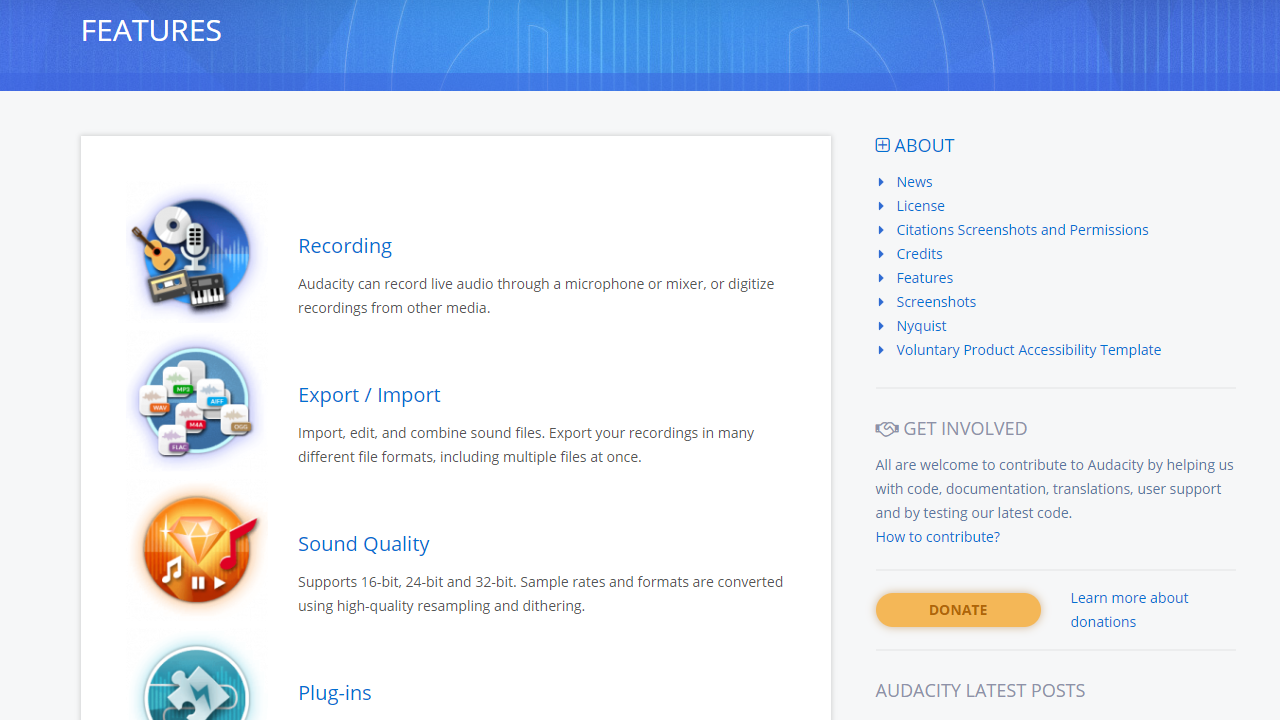Click the arrow bullet before News

[x=881, y=182]
